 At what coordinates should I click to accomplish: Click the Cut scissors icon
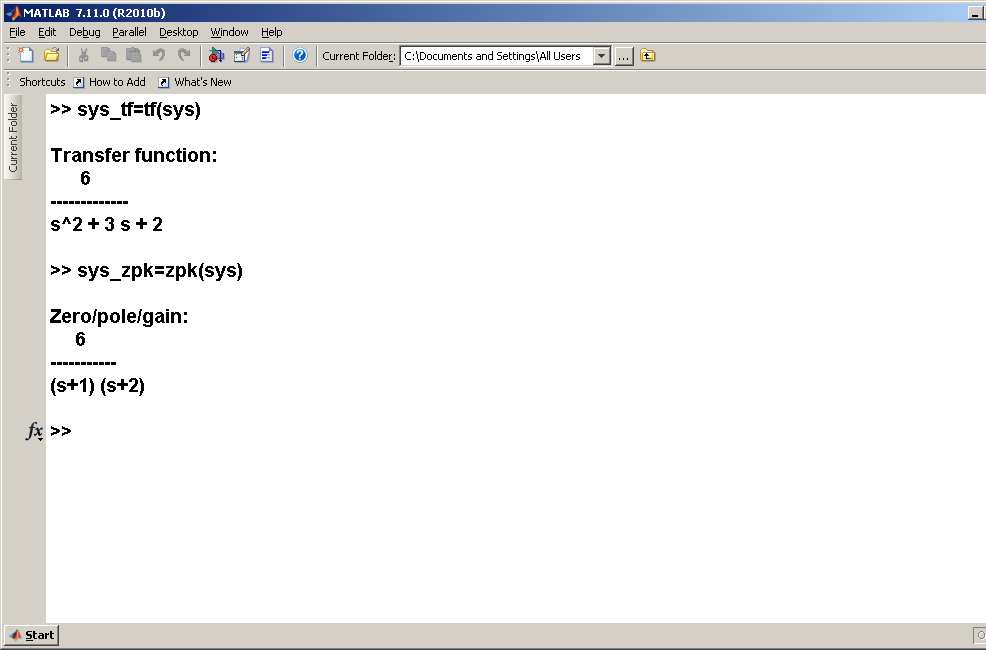point(83,55)
